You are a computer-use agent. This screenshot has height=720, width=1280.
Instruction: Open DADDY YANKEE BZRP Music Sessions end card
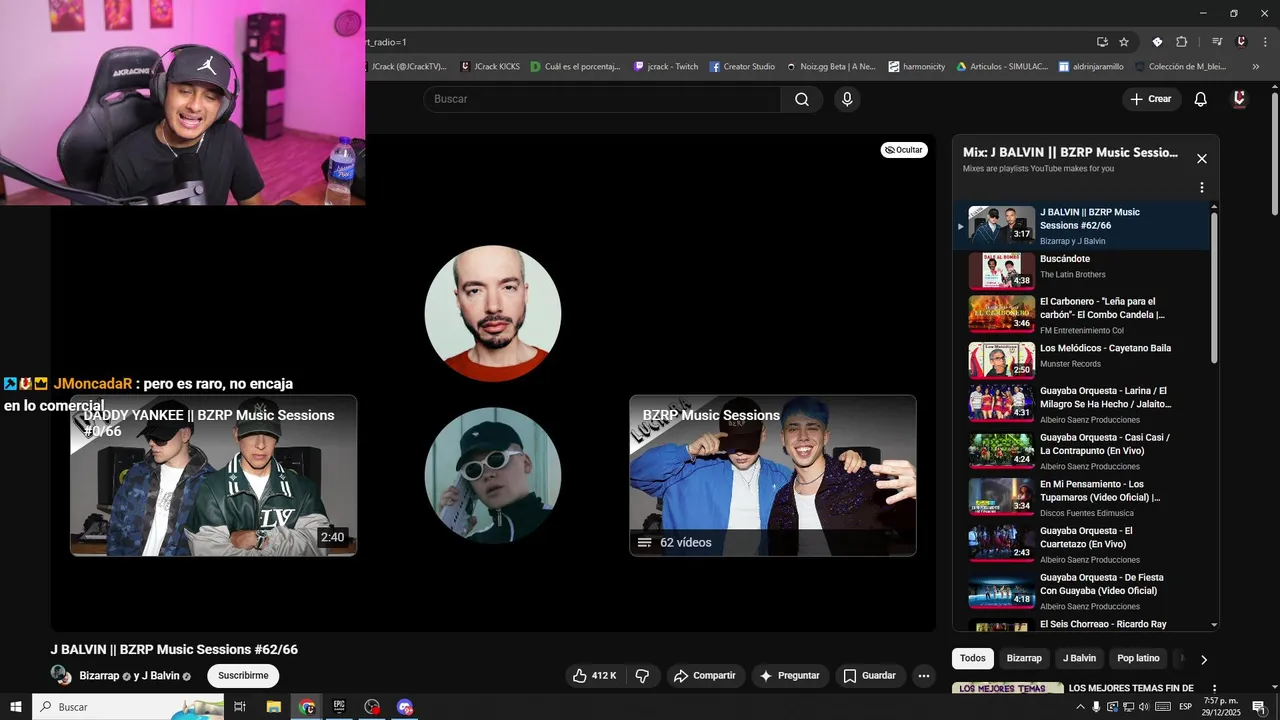213,475
